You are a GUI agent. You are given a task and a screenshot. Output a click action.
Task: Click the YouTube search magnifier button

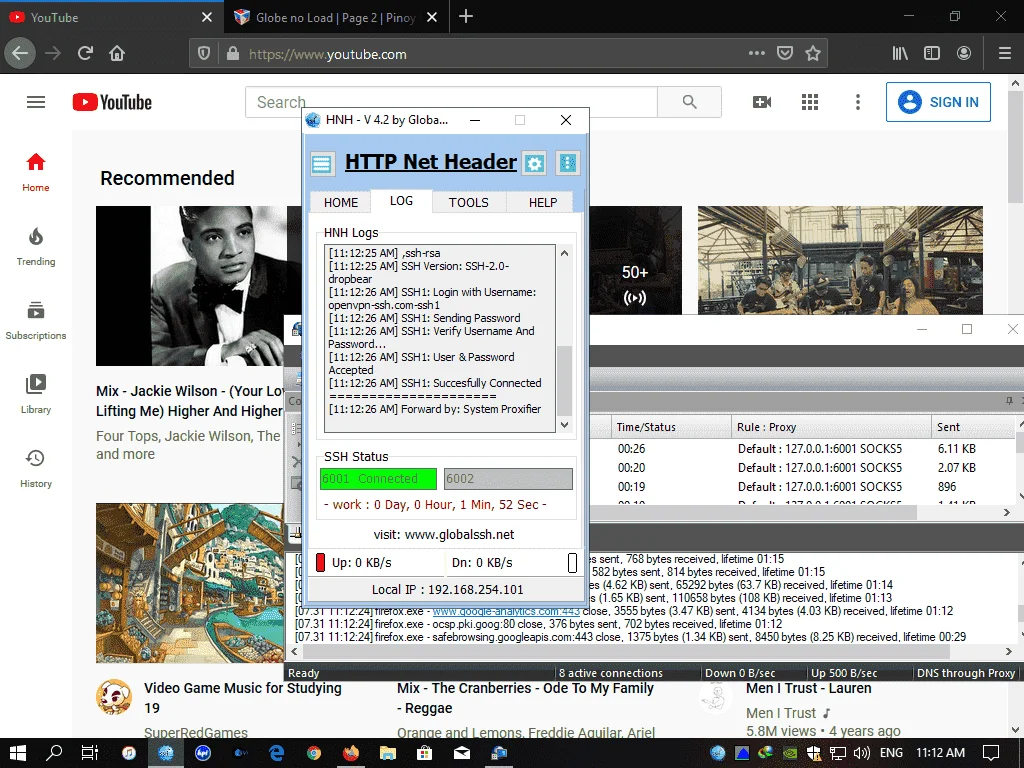tap(690, 102)
